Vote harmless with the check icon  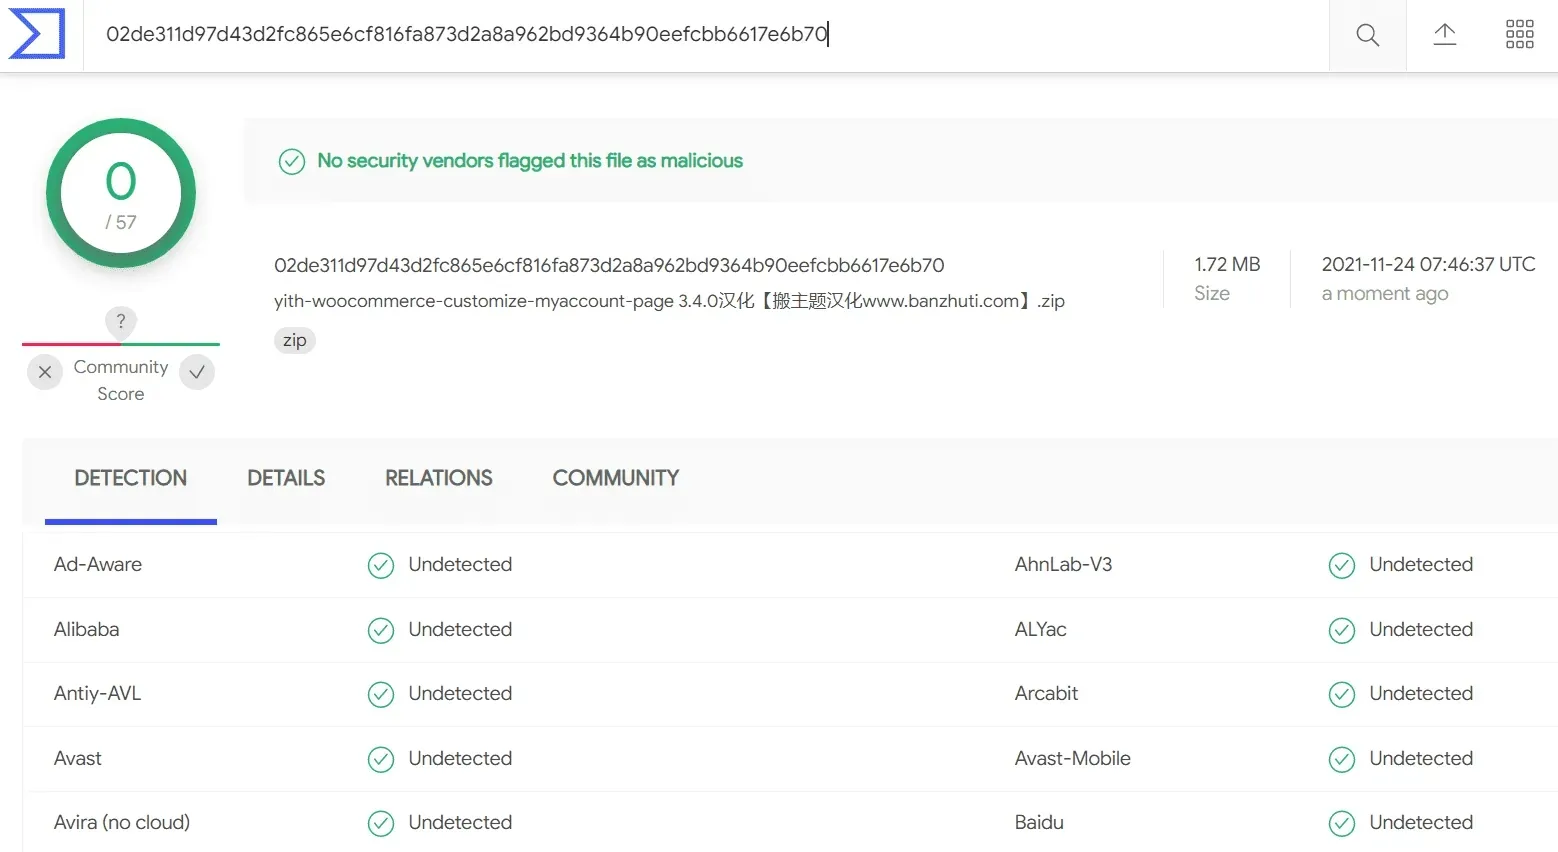[197, 372]
